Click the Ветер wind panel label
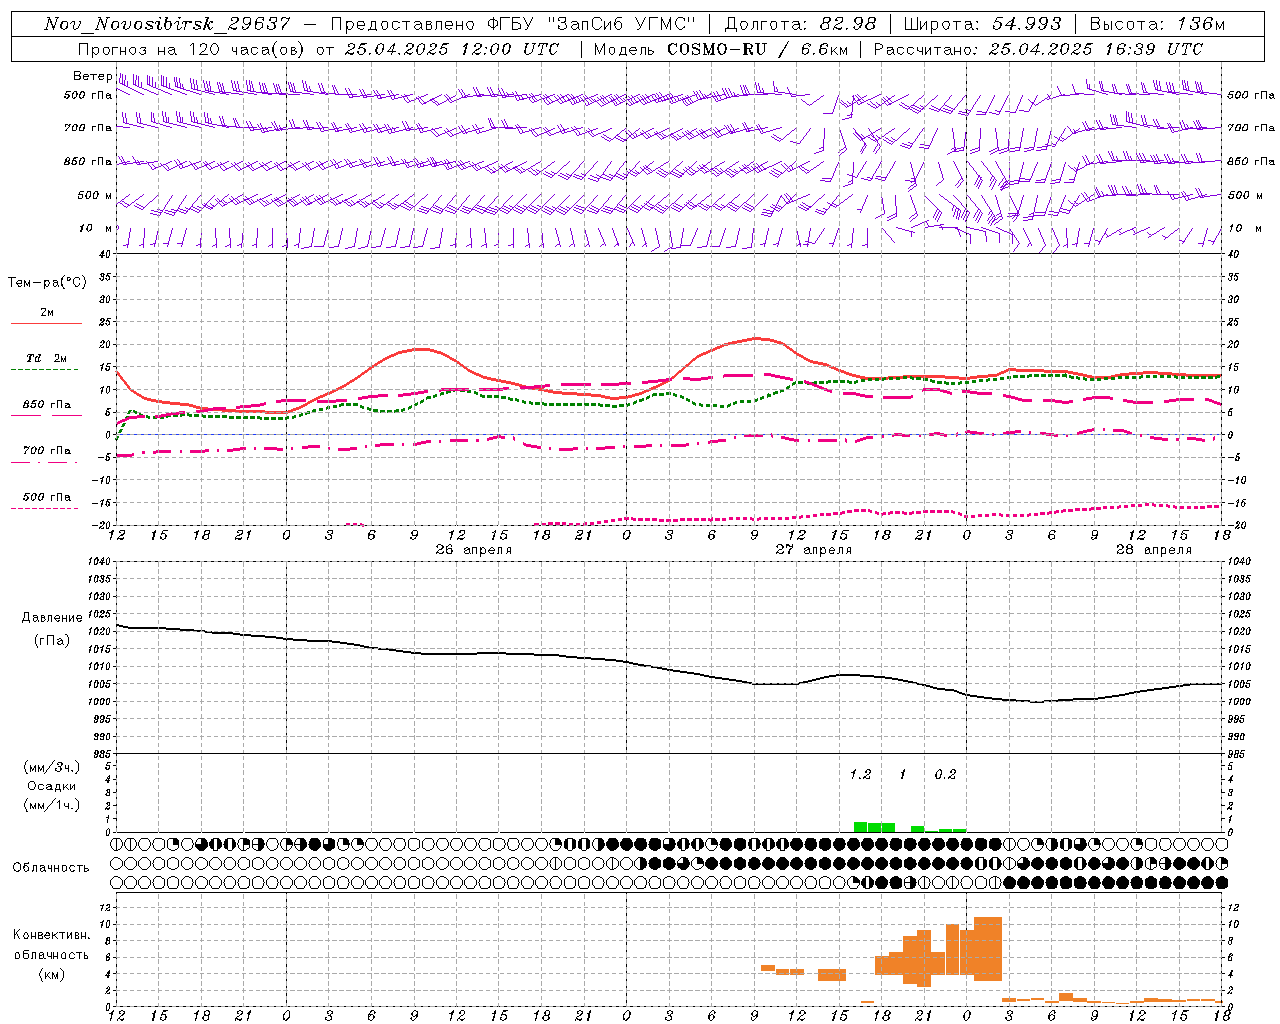Viewport: 1280px width, 1024px height. point(92,76)
